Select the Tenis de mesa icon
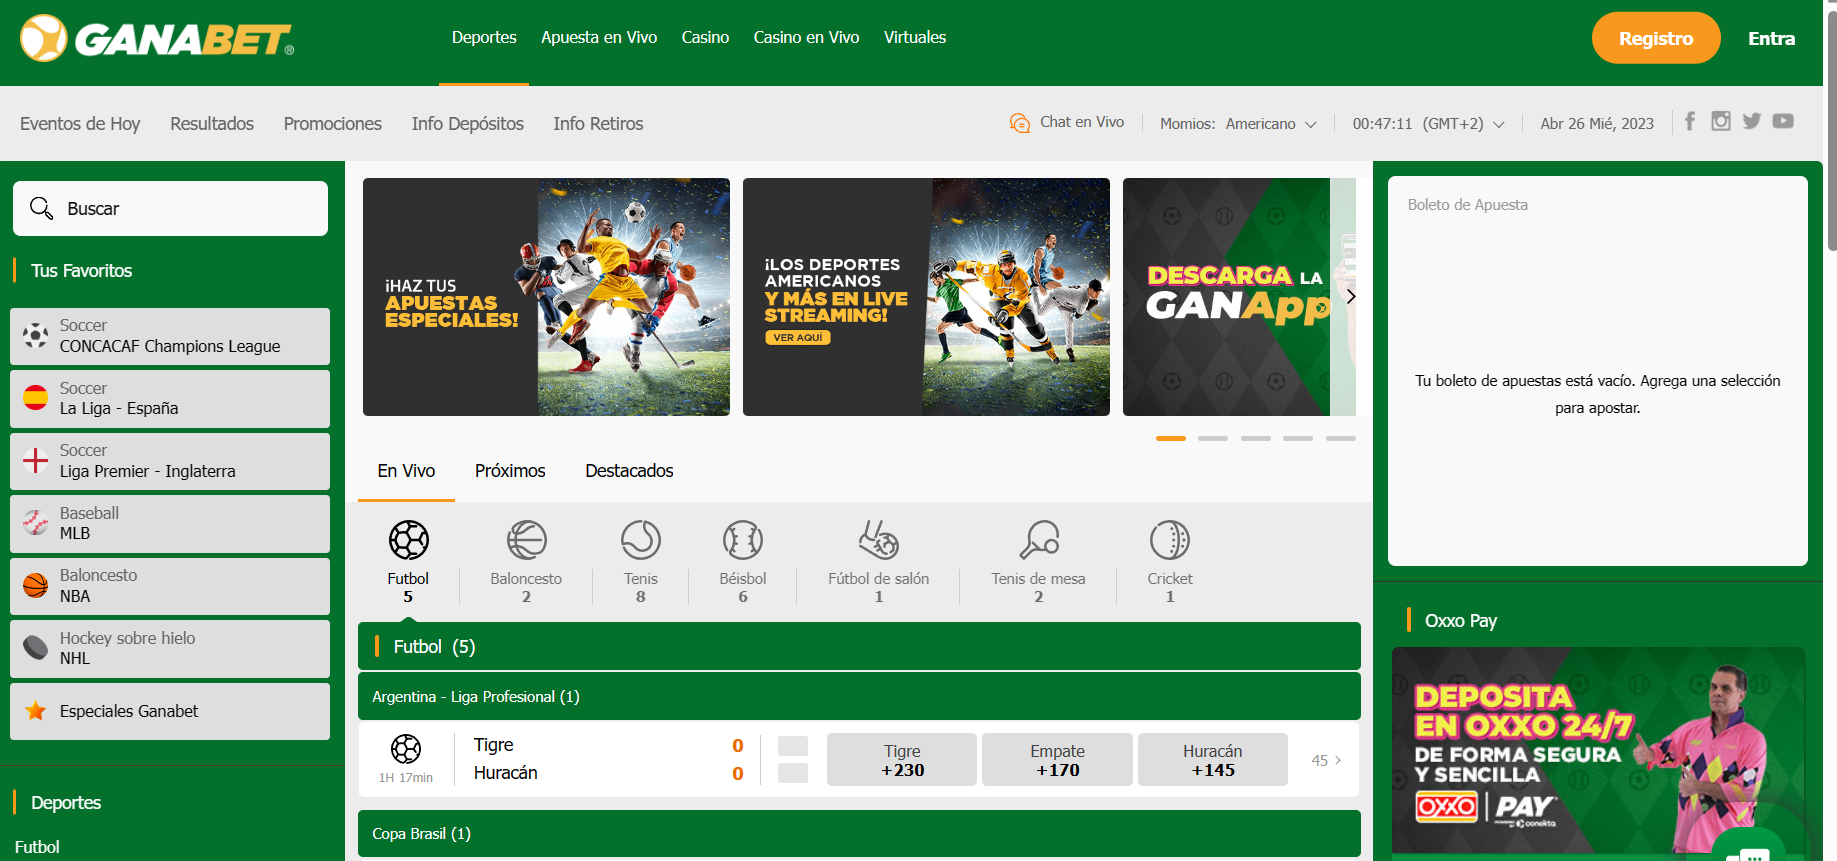The image size is (1837, 861). pyautogui.click(x=1039, y=540)
